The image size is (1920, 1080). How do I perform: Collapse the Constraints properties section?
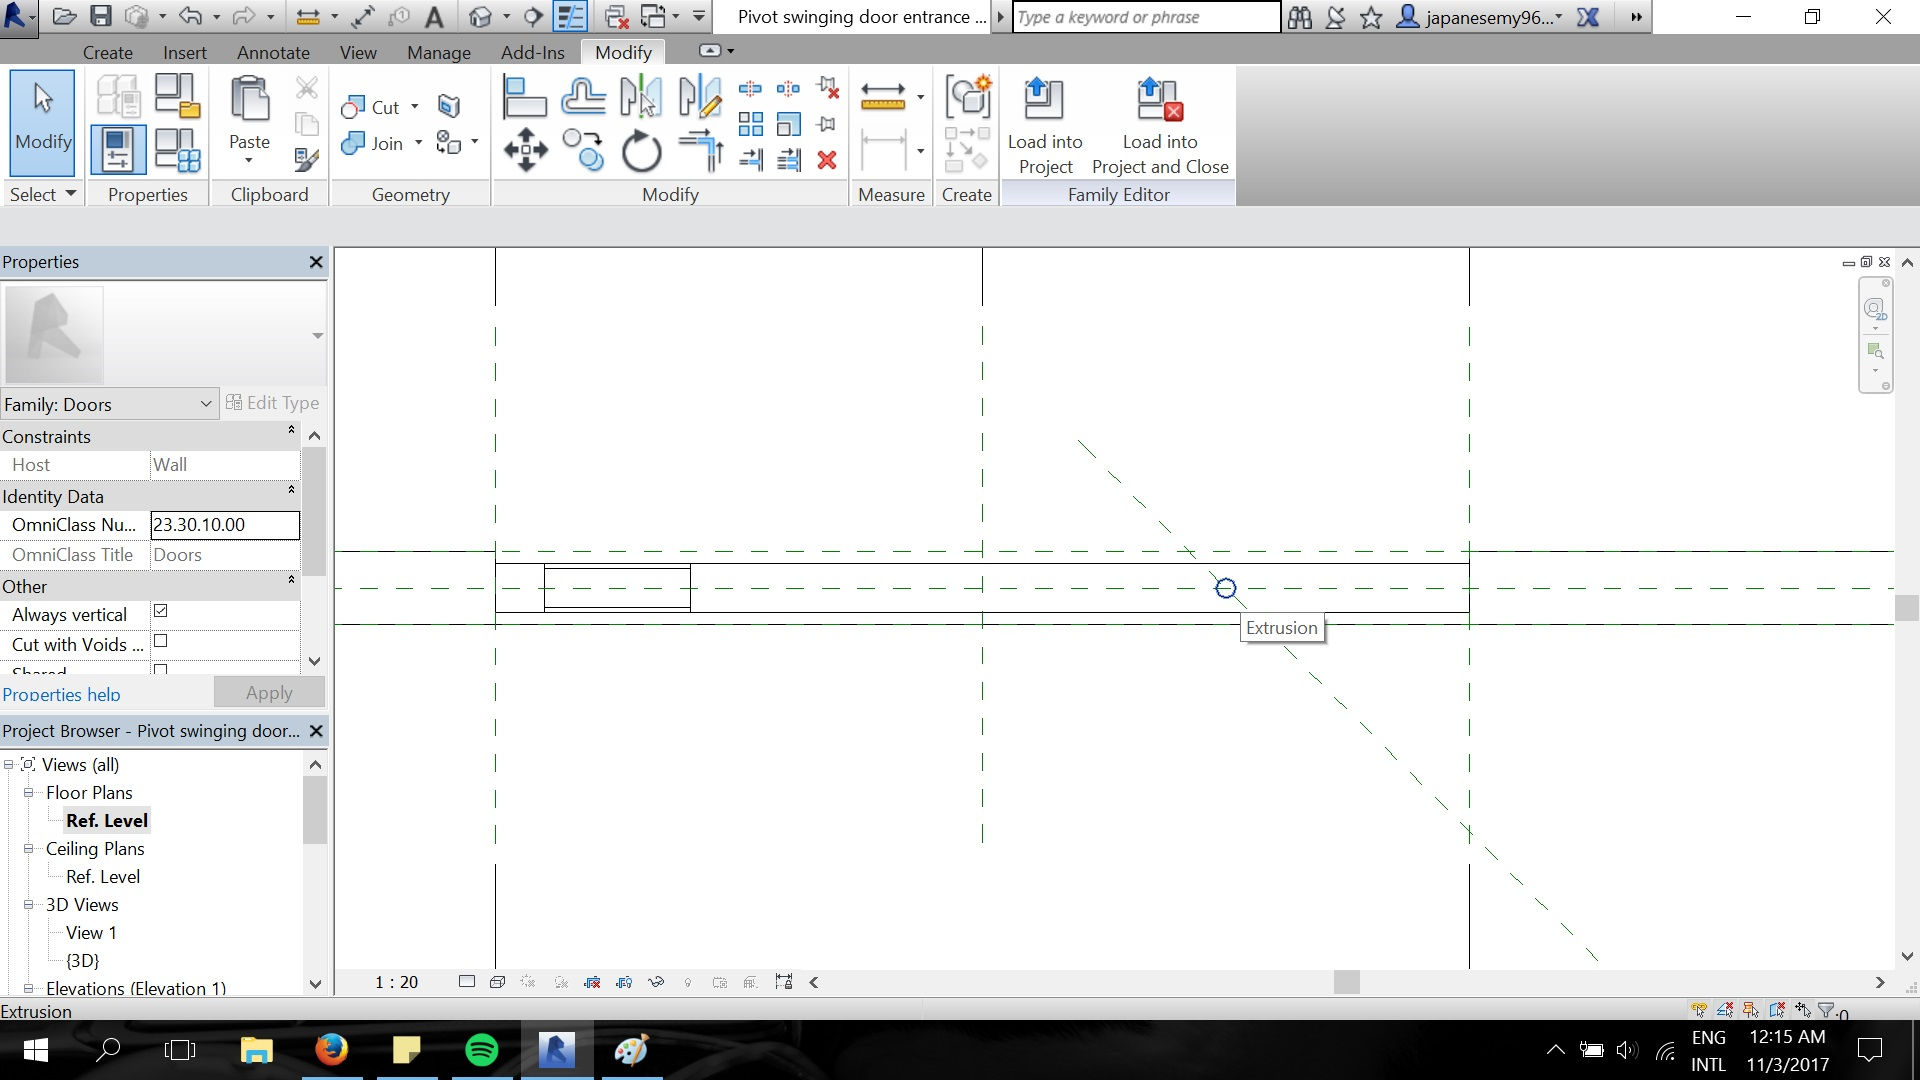tap(291, 430)
